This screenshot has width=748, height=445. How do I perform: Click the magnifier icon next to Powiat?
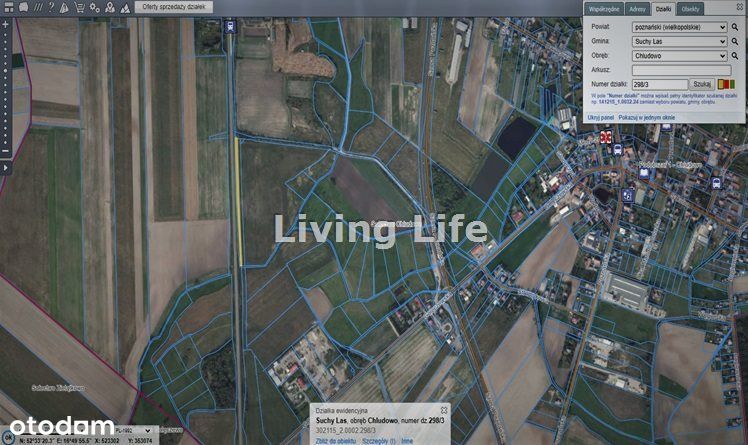point(735,27)
